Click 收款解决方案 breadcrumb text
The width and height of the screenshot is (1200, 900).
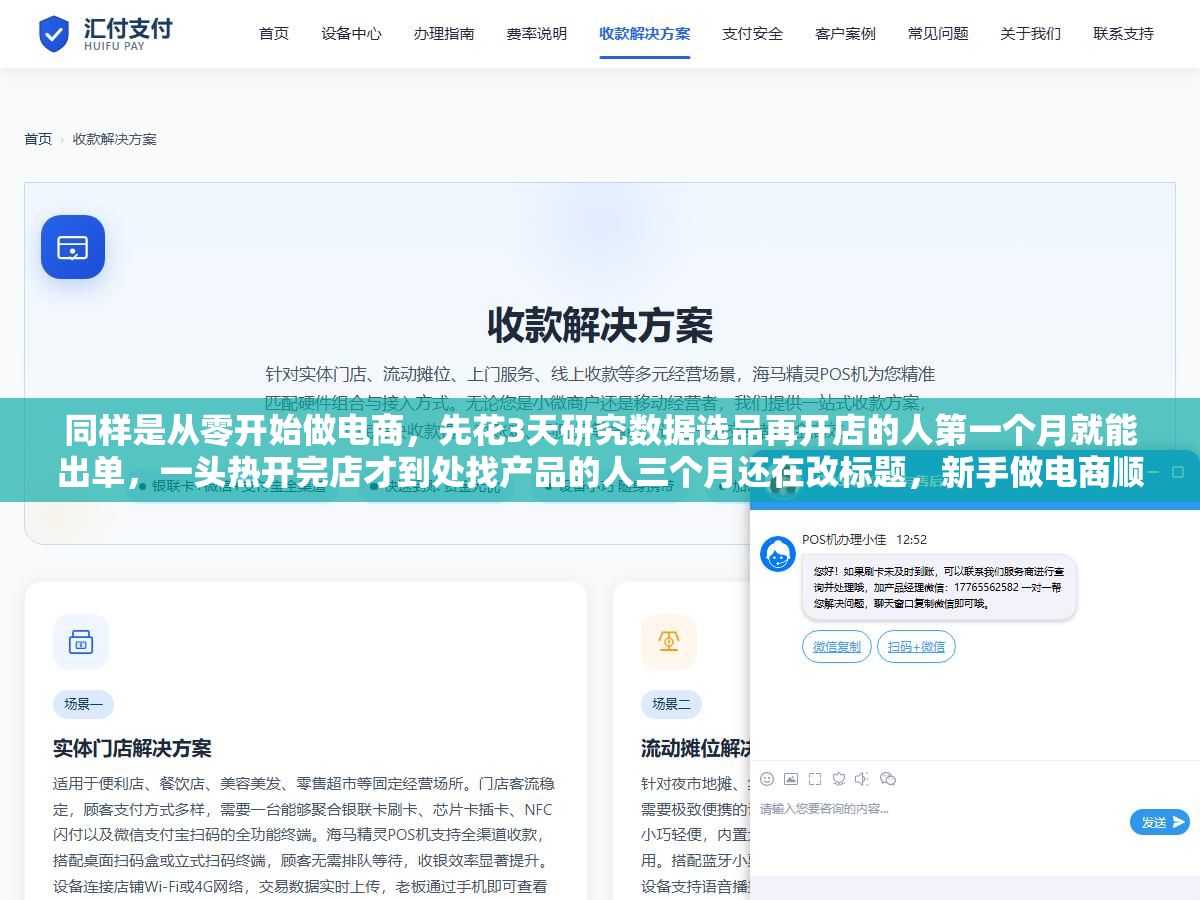pos(115,139)
